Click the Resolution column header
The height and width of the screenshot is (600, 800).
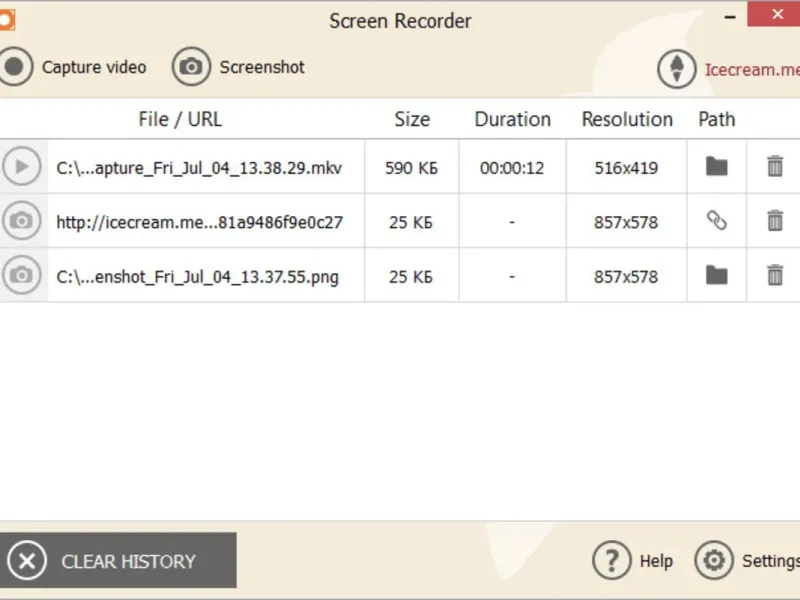[627, 119]
